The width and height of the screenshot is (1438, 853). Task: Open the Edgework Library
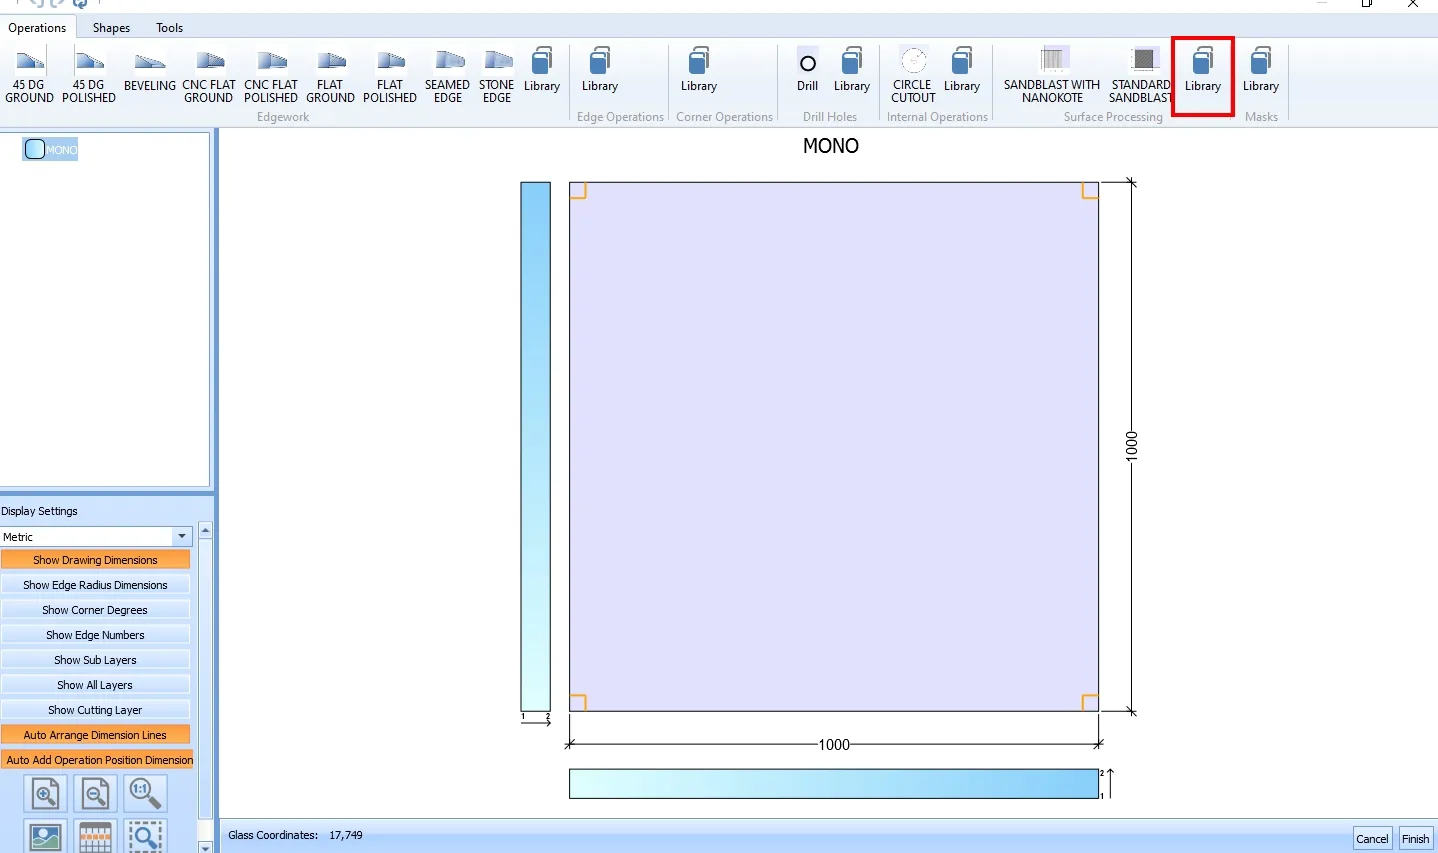[542, 70]
